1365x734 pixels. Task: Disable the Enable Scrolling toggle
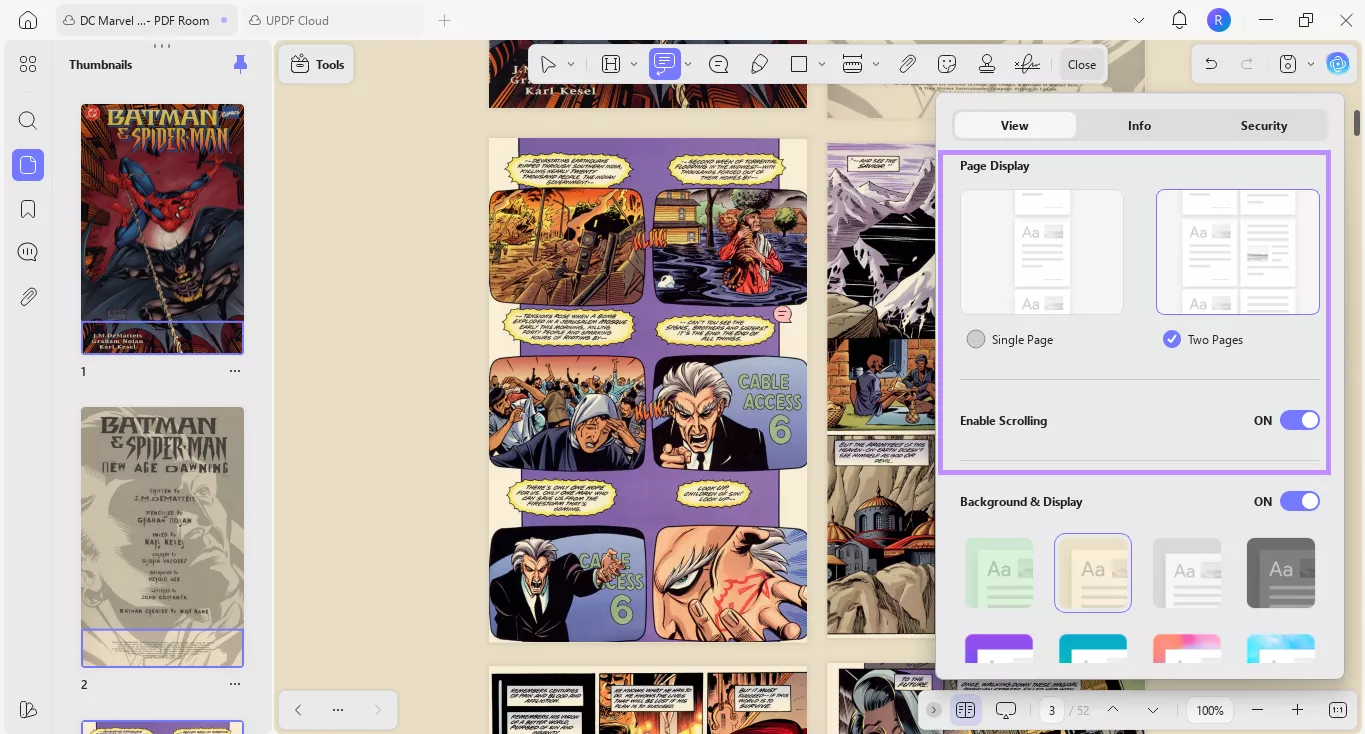(1299, 420)
